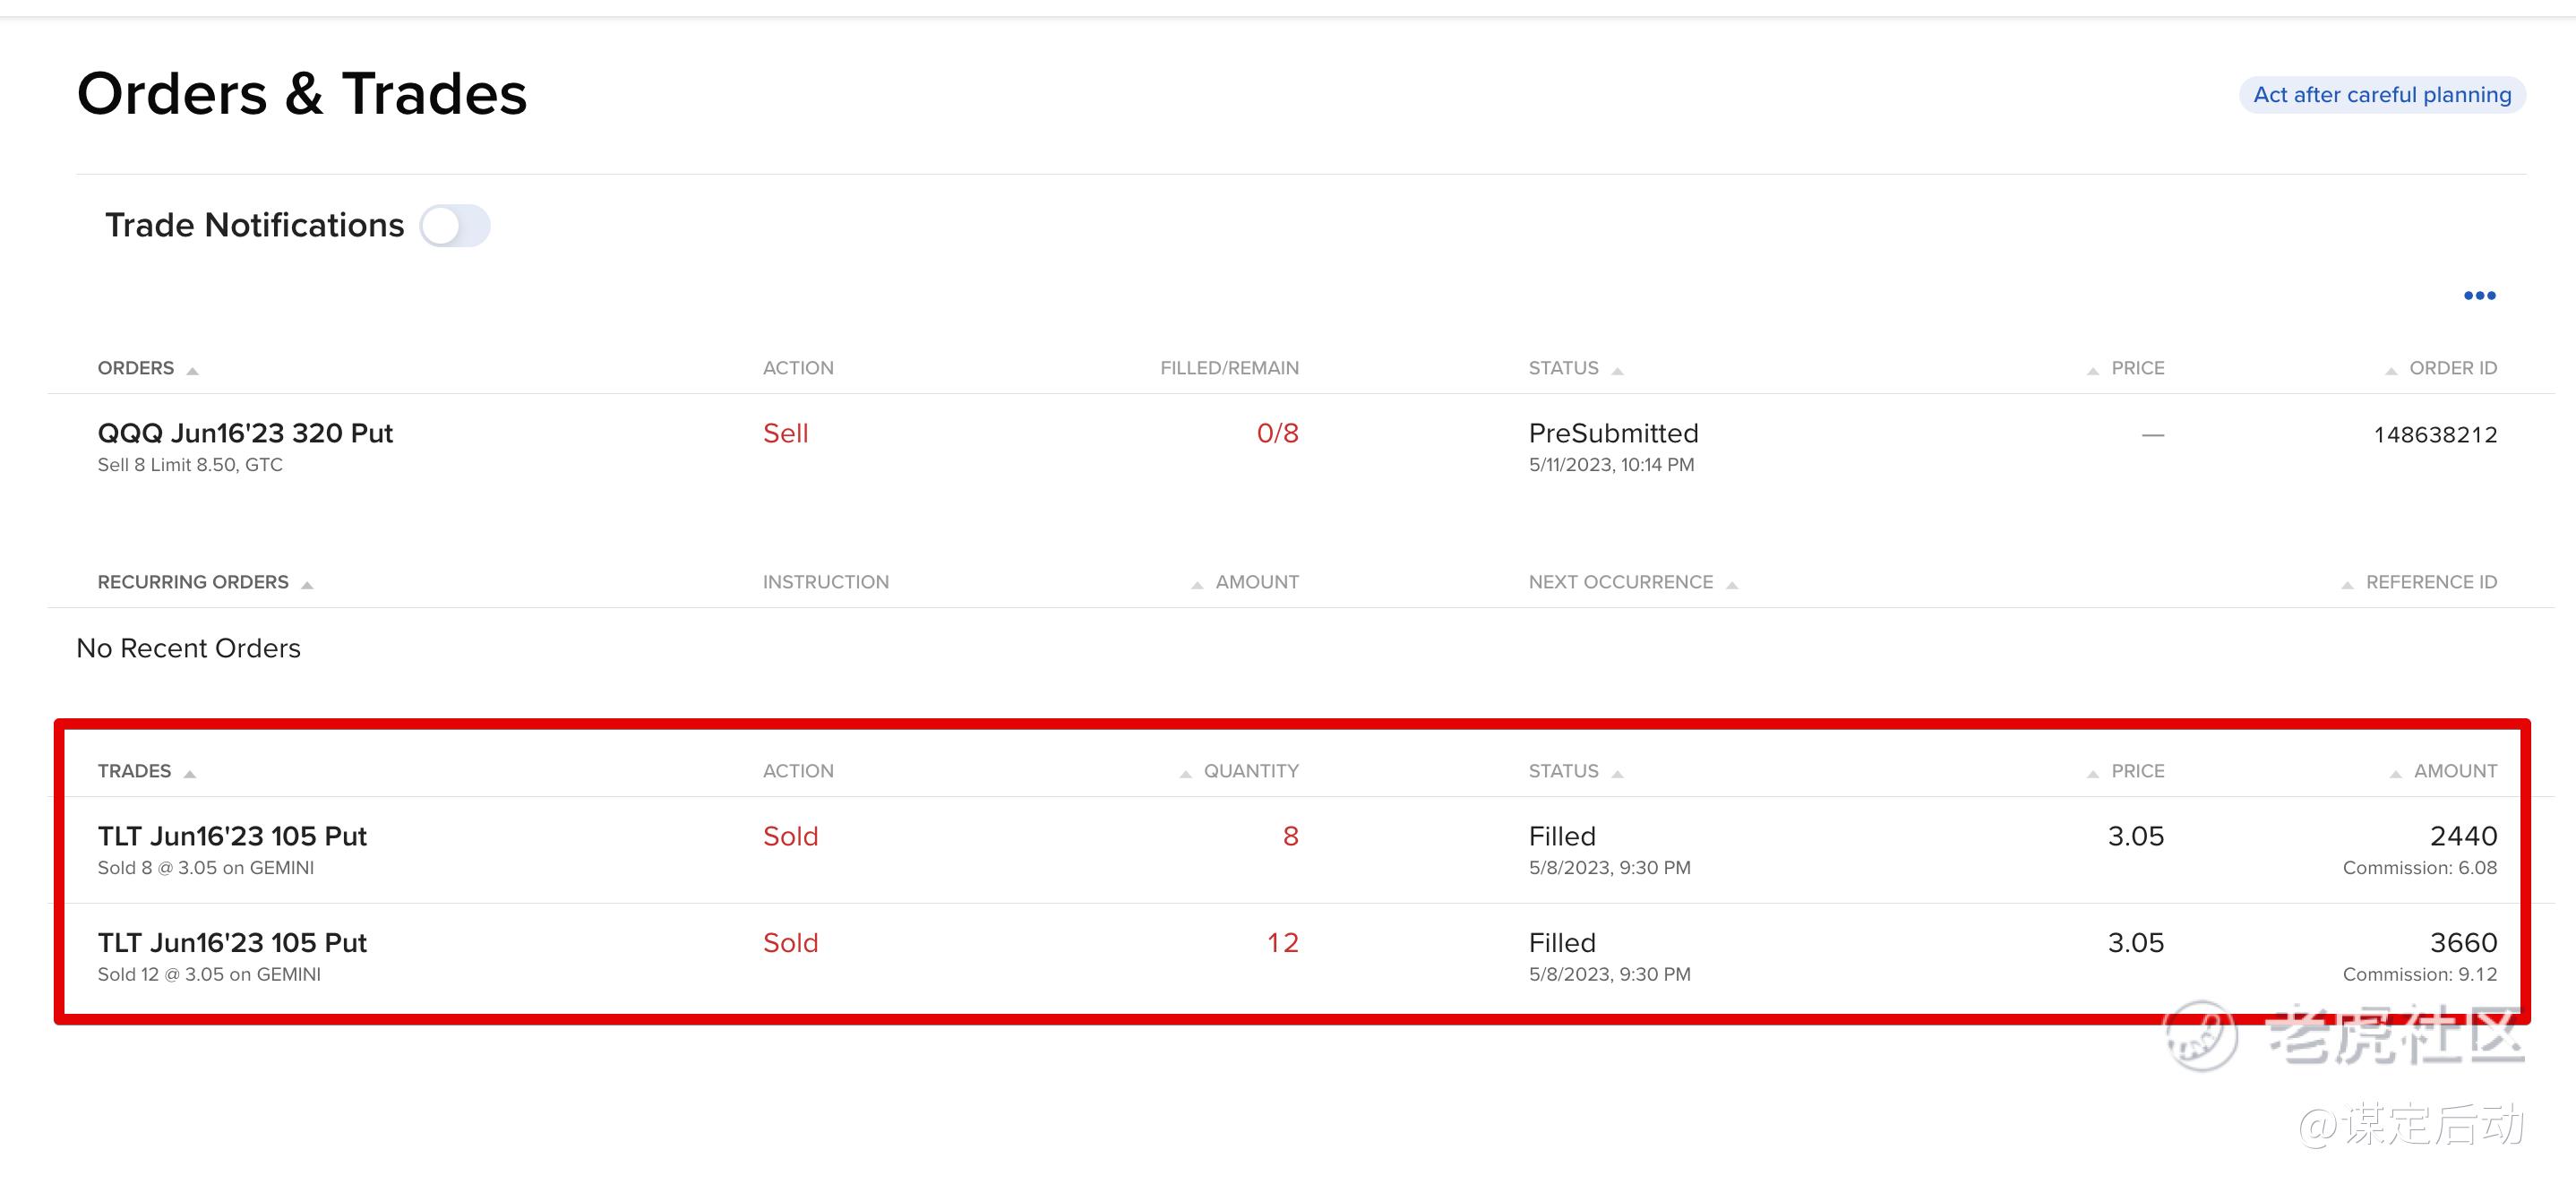Sort the orders table by PRICE
2576x1184 pixels.
point(2136,368)
